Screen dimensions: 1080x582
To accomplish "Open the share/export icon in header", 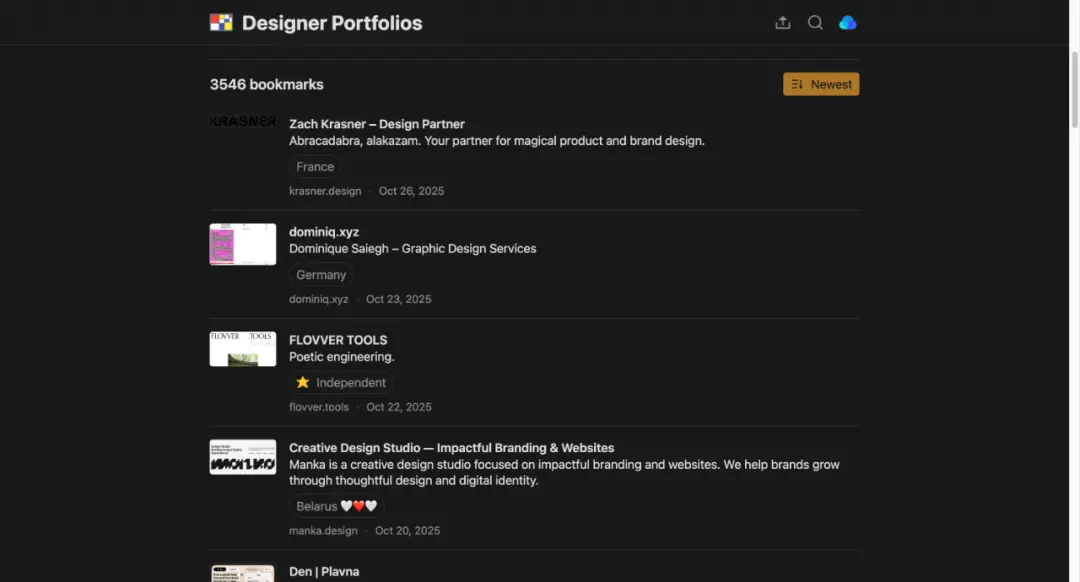I will [x=782, y=23].
